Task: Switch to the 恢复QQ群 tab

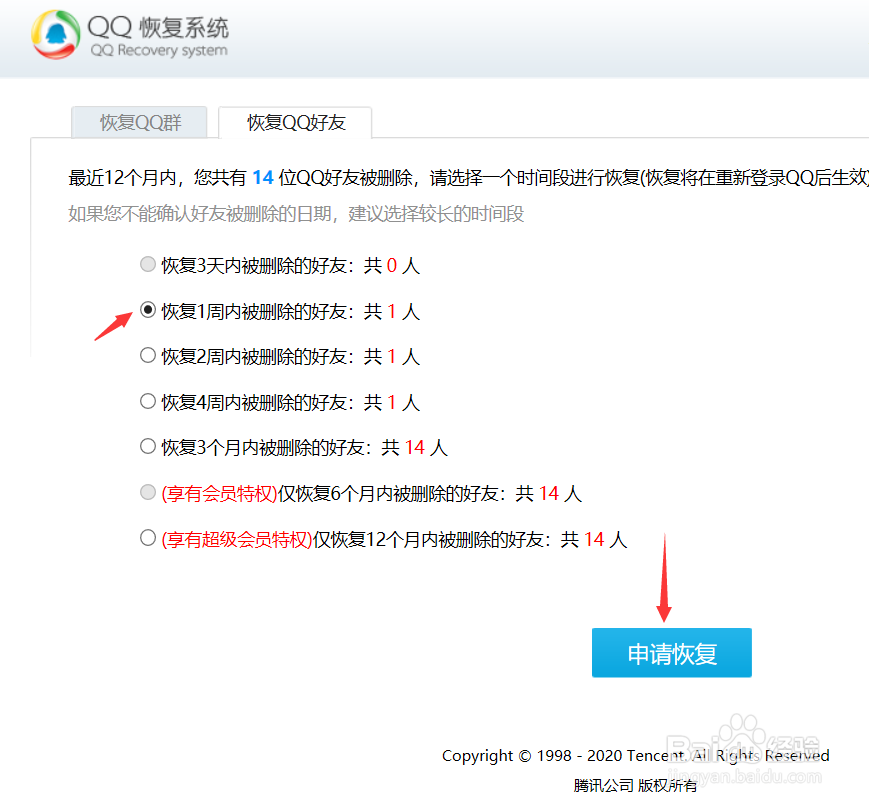Action: point(139,122)
